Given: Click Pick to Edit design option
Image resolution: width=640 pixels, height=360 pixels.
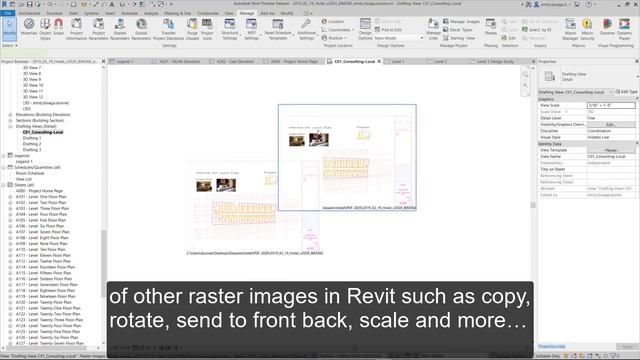Looking at the screenshot, I should tap(388, 30).
